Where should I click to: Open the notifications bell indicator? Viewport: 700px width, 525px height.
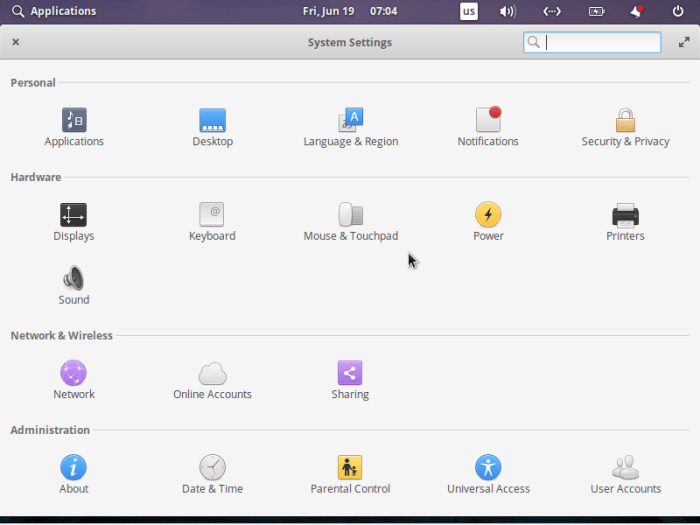pos(637,11)
